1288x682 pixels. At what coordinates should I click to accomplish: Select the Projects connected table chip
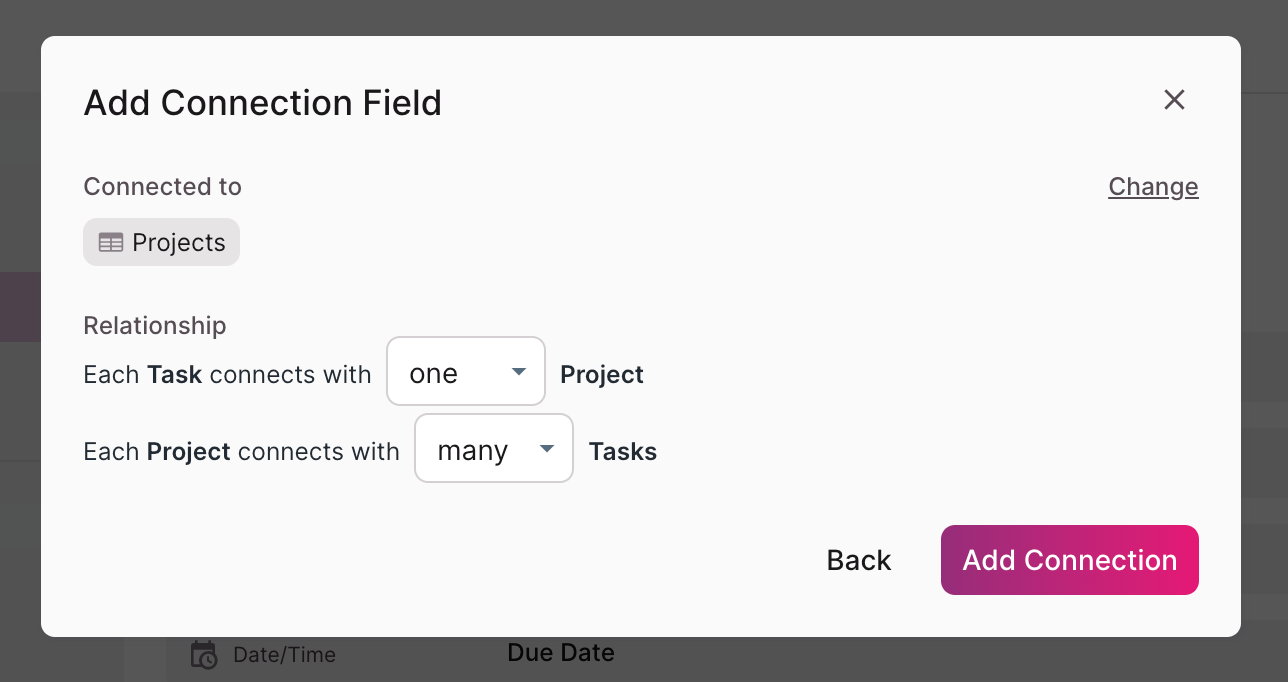(x=161, y=241)
